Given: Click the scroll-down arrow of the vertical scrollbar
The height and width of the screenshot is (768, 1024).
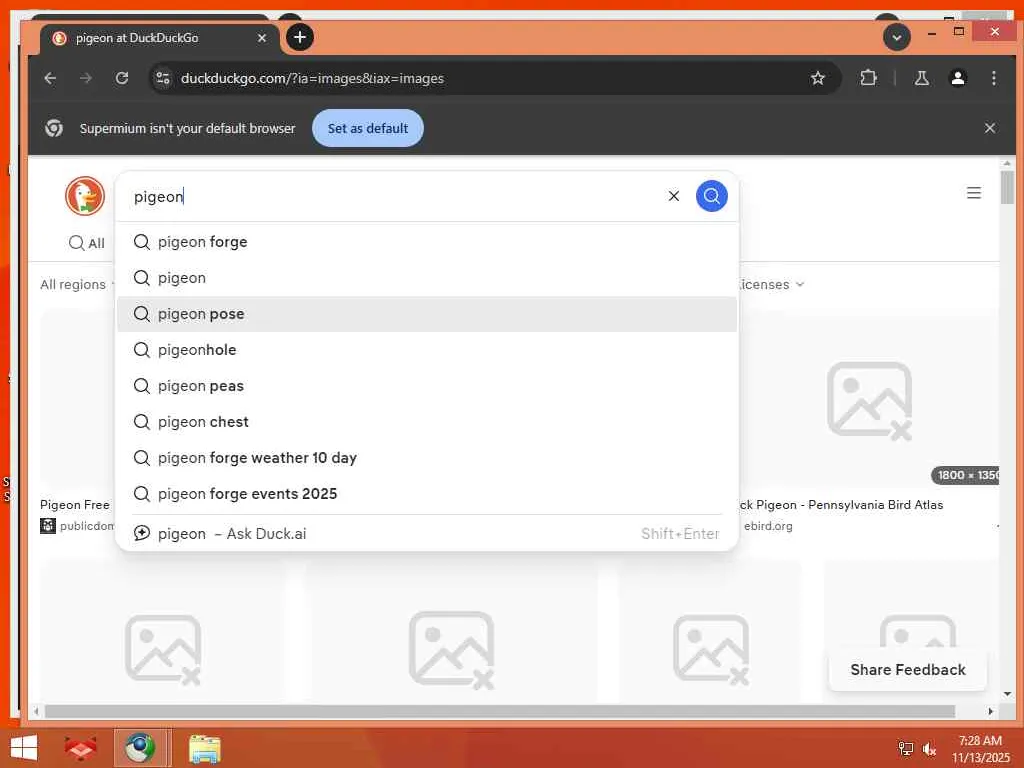Looking at the screenshot, I should coord(1006,694).
